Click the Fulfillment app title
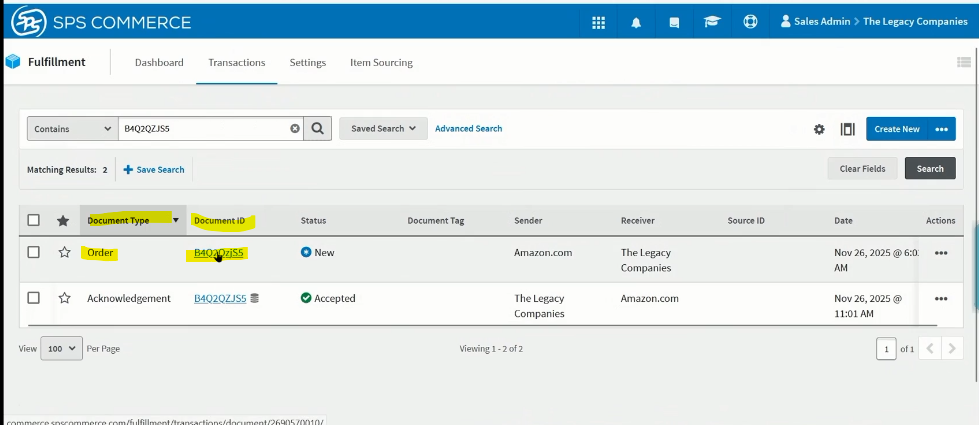The width and height of the screenshot is (979, 425). [x=57, y=62]
